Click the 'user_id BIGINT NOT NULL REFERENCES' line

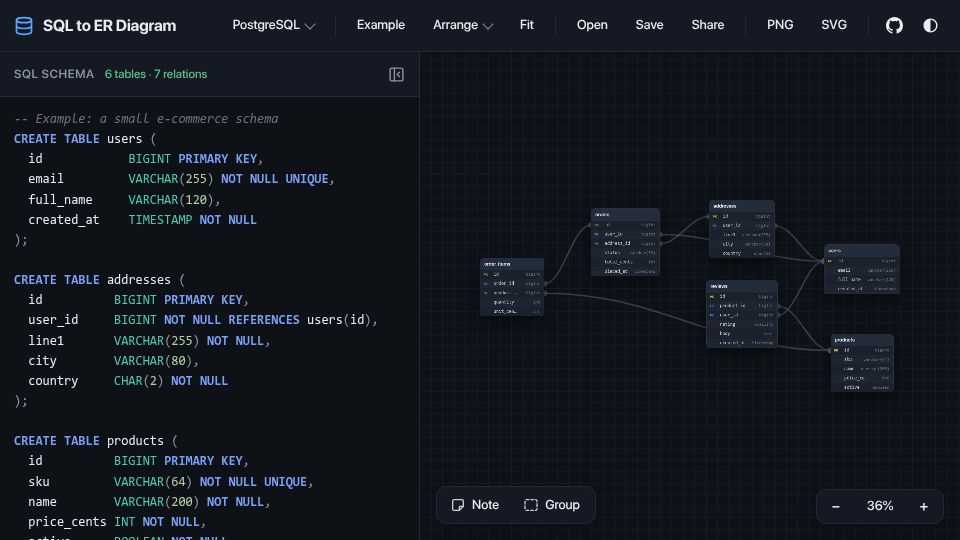click(x=203, y=320)
